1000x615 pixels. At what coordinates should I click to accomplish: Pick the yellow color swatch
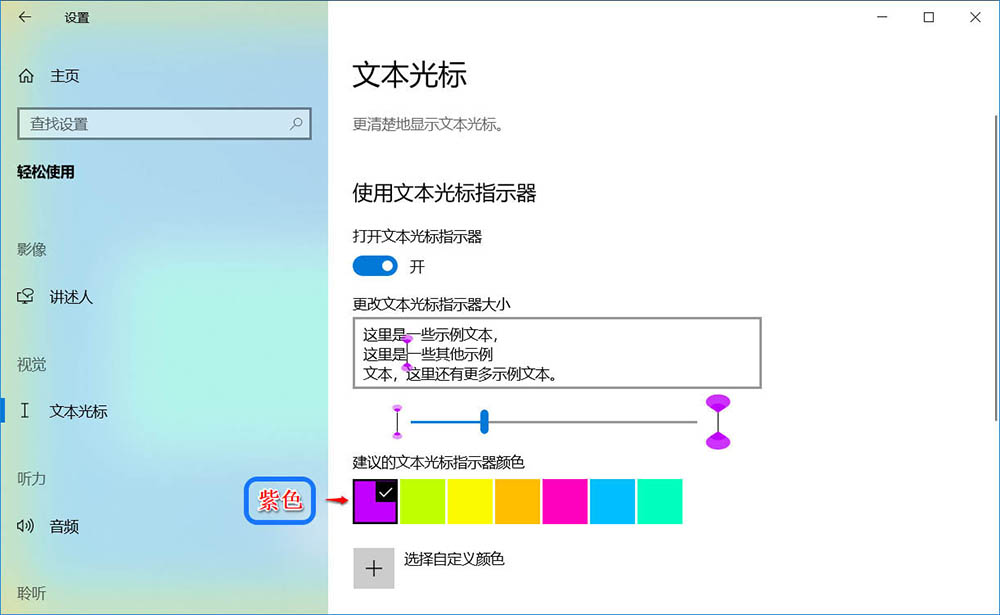470,501
